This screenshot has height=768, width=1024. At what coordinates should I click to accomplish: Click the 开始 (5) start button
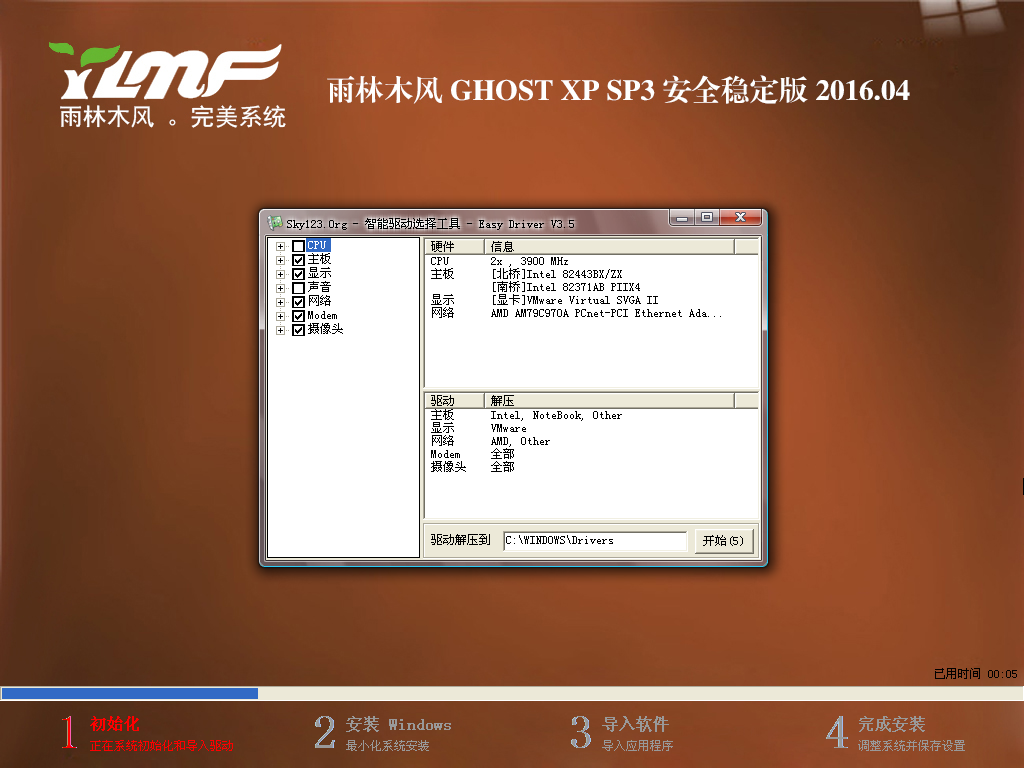[x=723, y=541]
